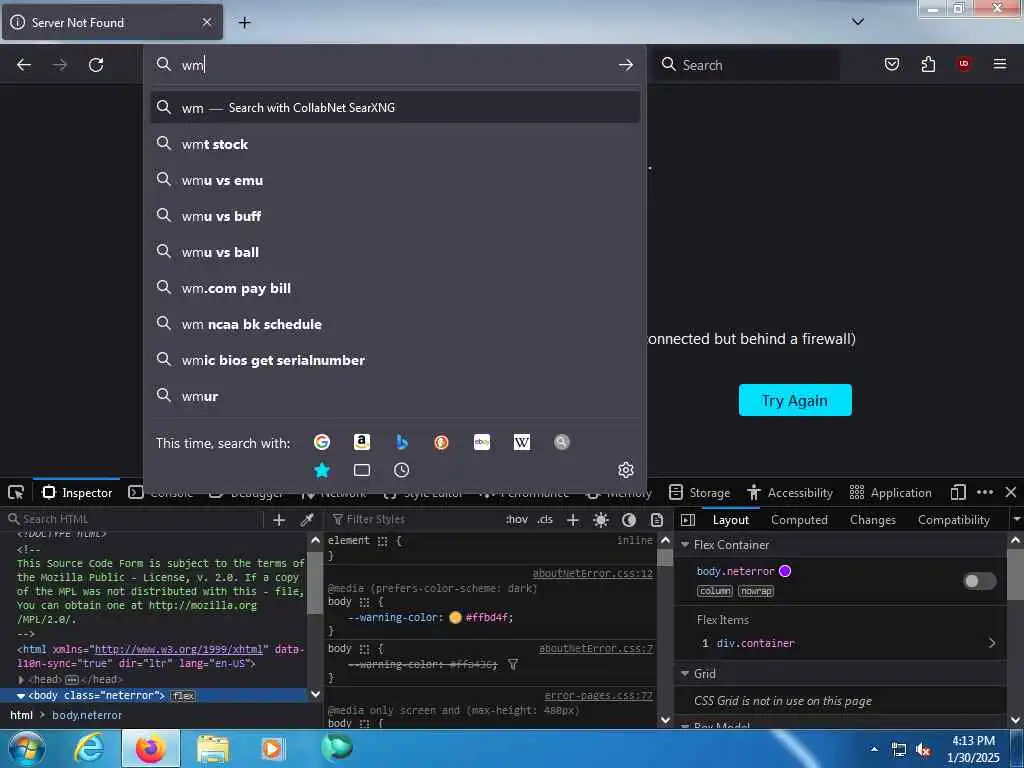1024x768 pixels.
Task: Reload the current page
Action: tap(96, 65)
